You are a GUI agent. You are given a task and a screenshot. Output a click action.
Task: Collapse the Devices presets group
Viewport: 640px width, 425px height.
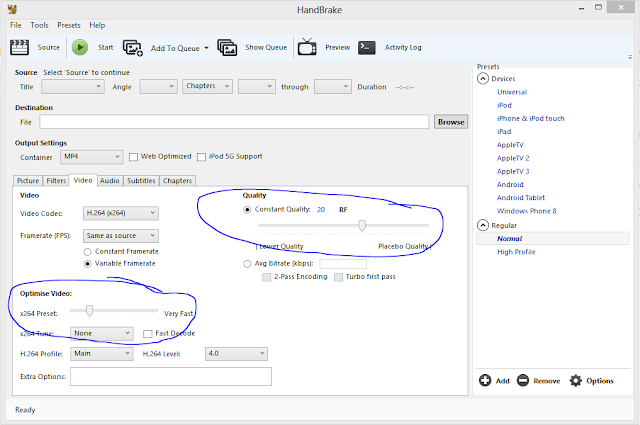483,78
